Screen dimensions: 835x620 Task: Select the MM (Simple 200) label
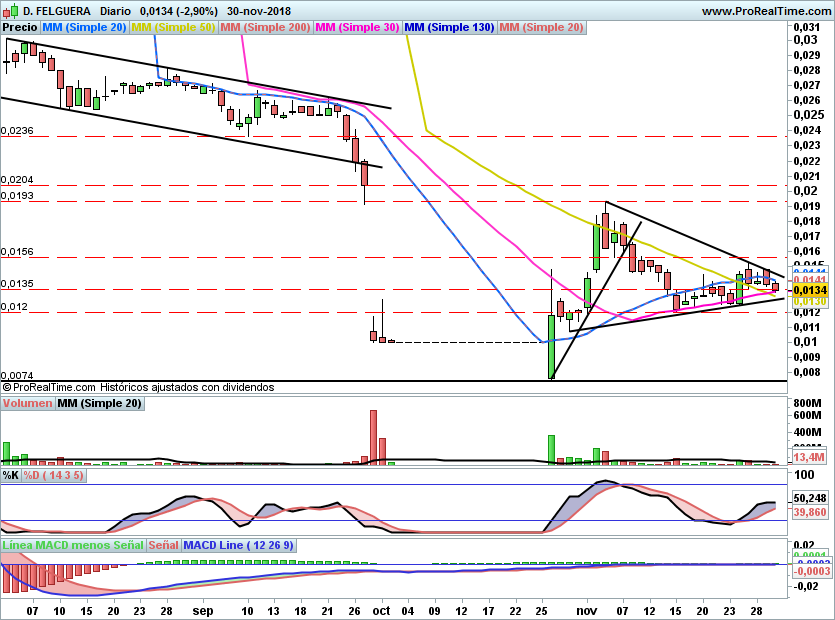tap(265, 27)
